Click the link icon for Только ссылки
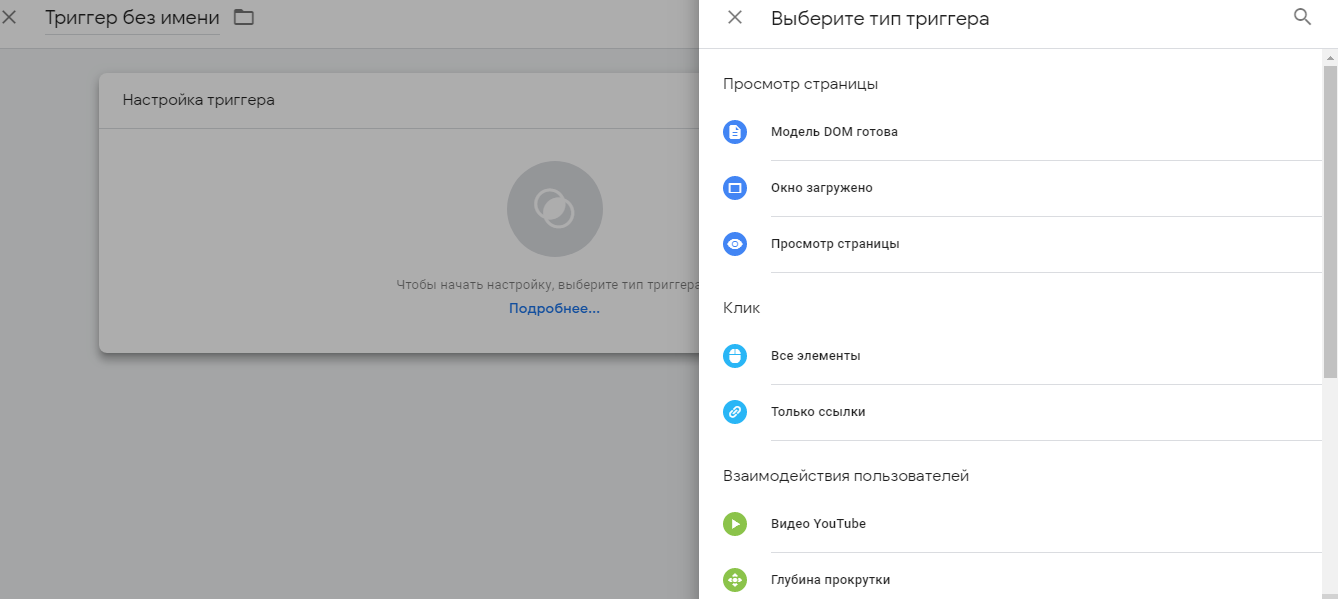 pyautogui.click(x=736, y=411)
